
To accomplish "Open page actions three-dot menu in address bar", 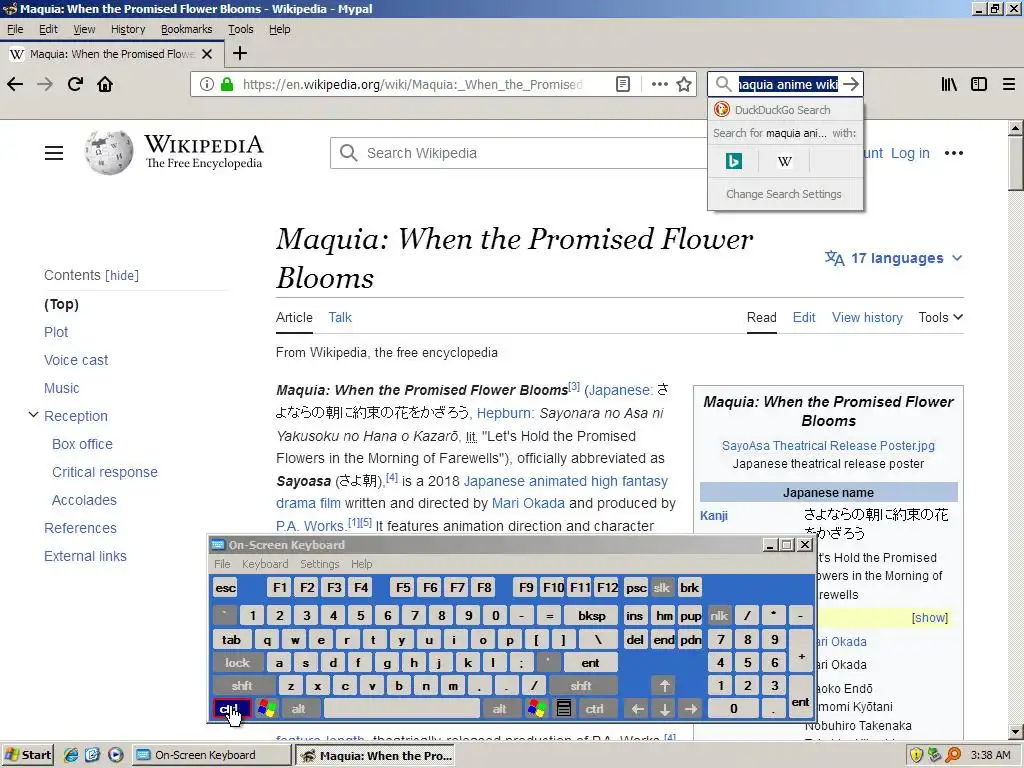I will click(660, 84).
